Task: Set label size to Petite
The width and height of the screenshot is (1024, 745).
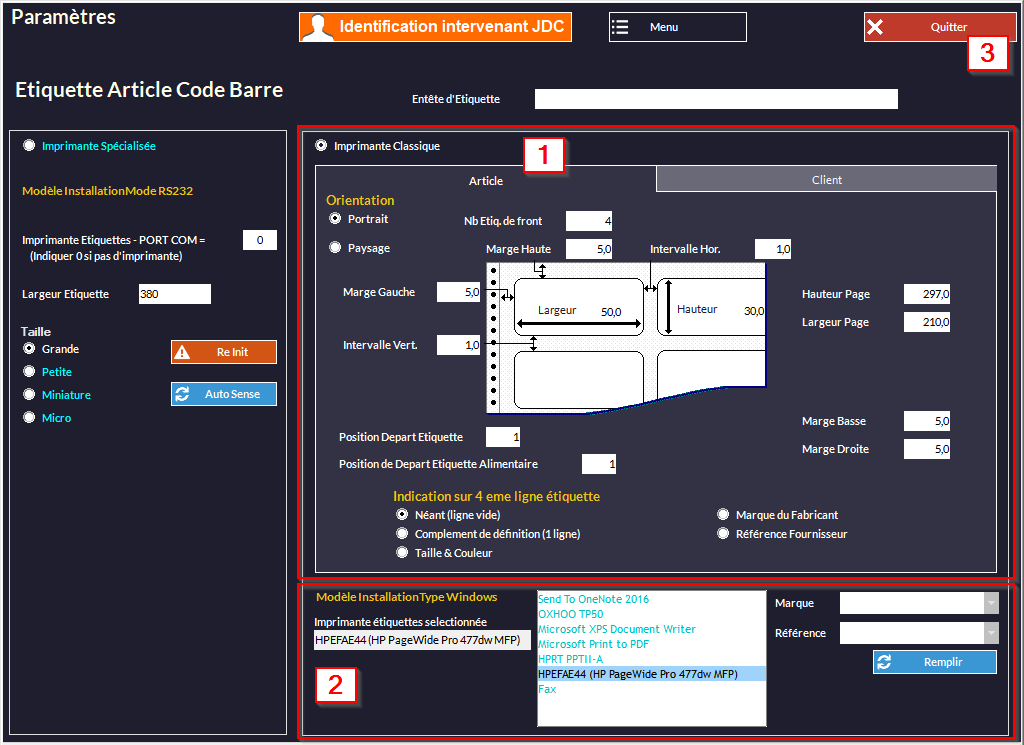Action: (x=29, y=371)
